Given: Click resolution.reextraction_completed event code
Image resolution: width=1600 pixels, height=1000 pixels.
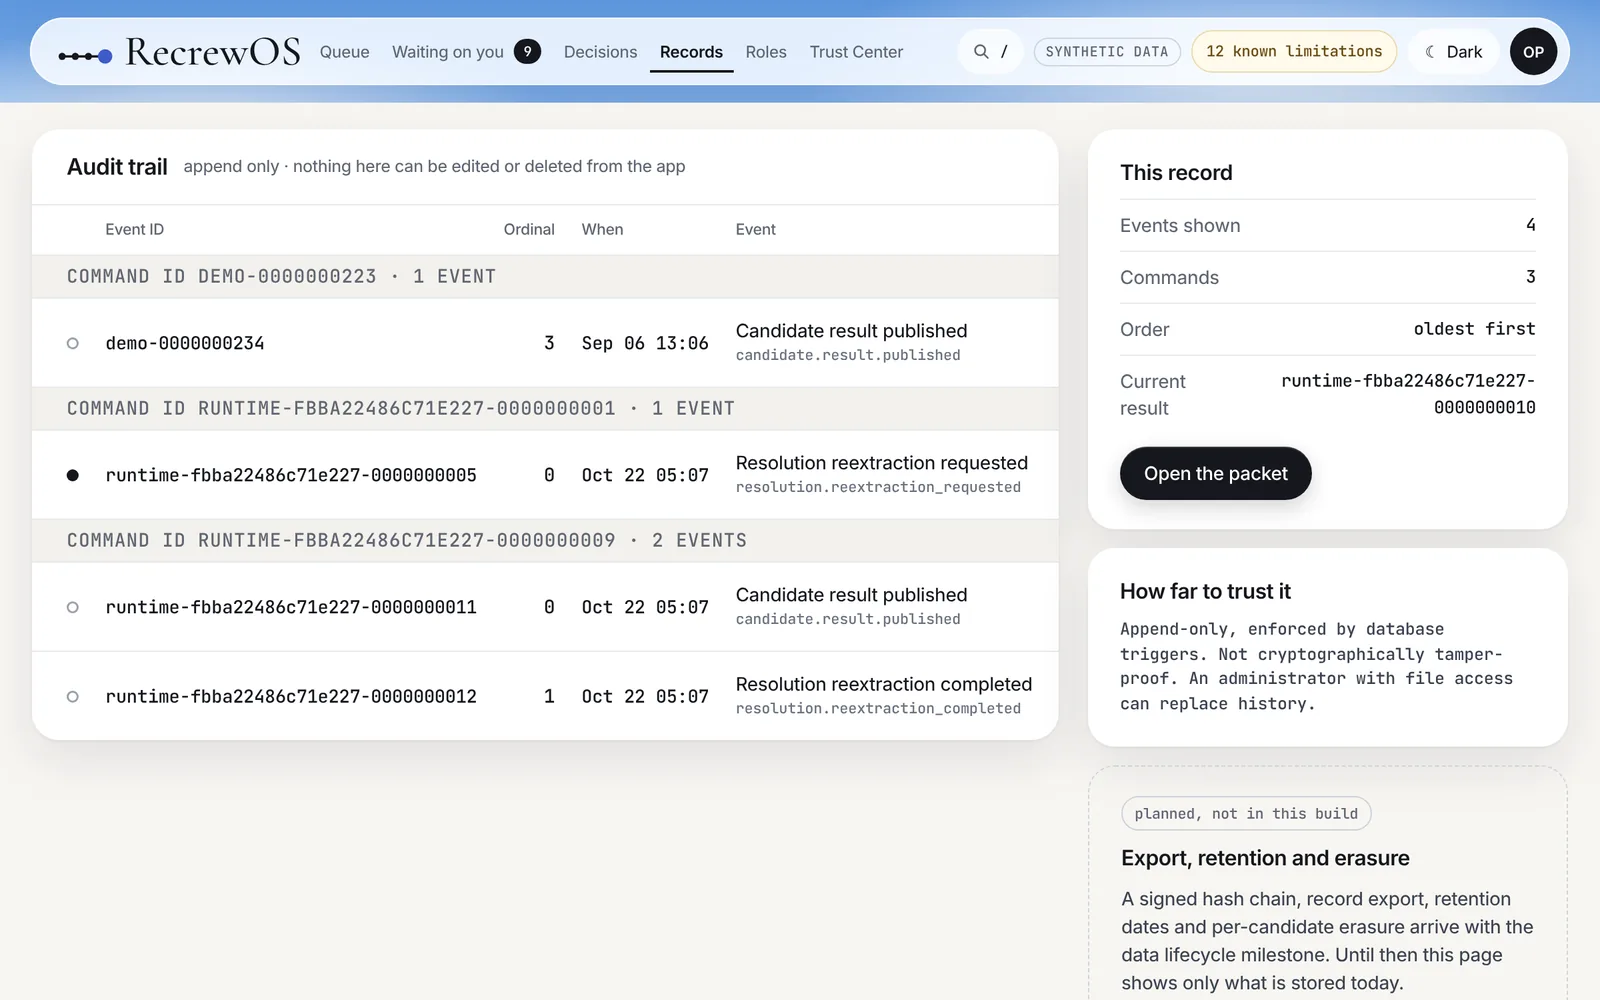Looking at the screenshot, I should pyautogui.click(x=878, y=708).
